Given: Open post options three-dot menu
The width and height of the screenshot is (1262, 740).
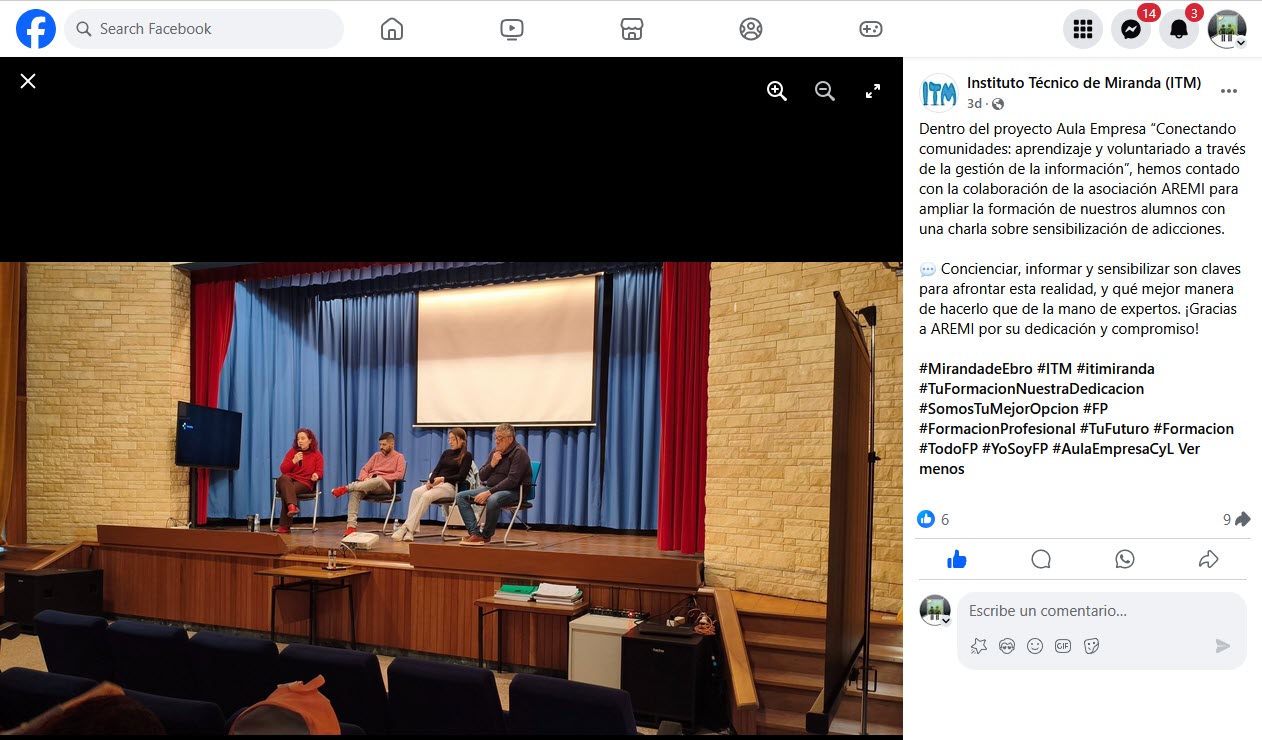Looking at the screenshot, I should click(1229, 91).
